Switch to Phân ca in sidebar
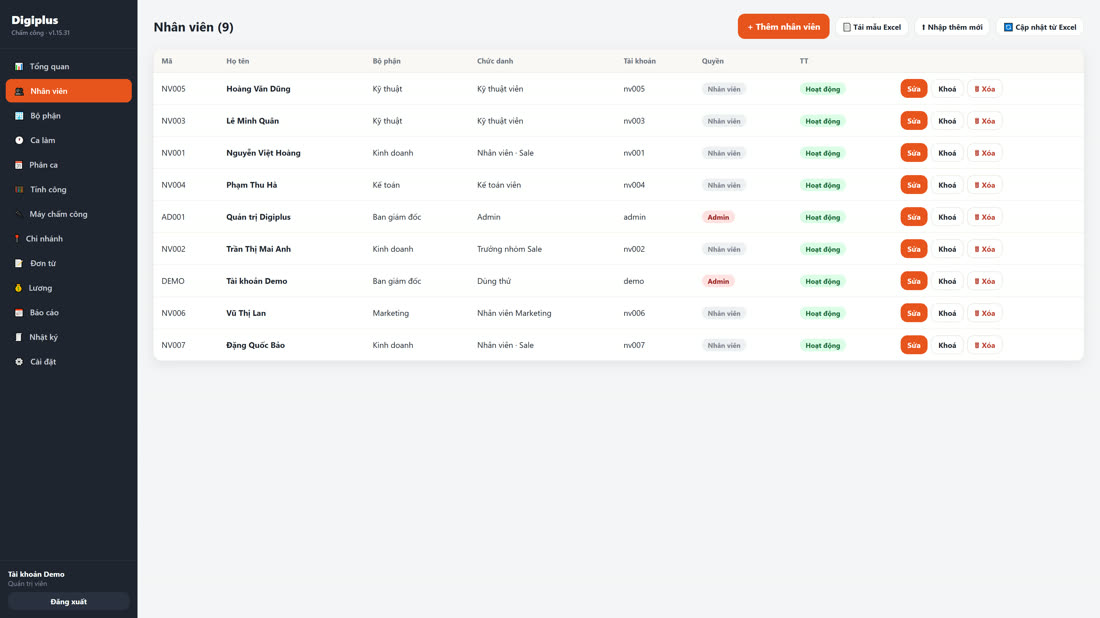 69,165
